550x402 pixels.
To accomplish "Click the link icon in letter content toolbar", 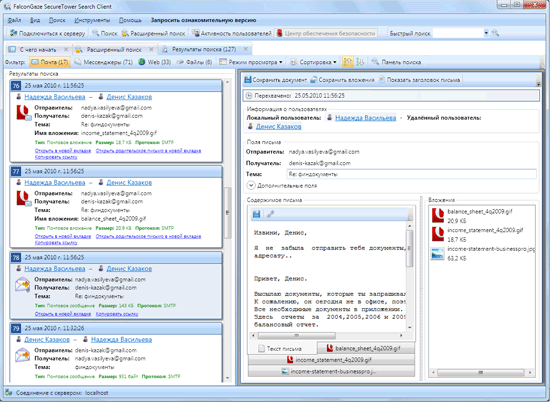I will [x=270, y=214].
